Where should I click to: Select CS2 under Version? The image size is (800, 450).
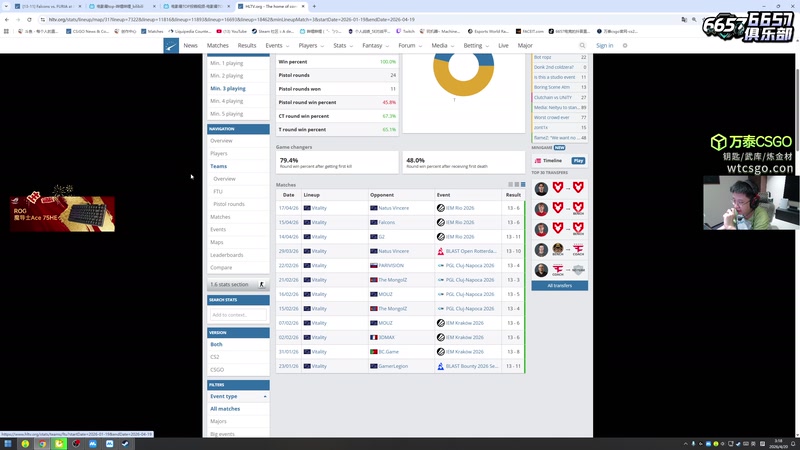(215, 357)
